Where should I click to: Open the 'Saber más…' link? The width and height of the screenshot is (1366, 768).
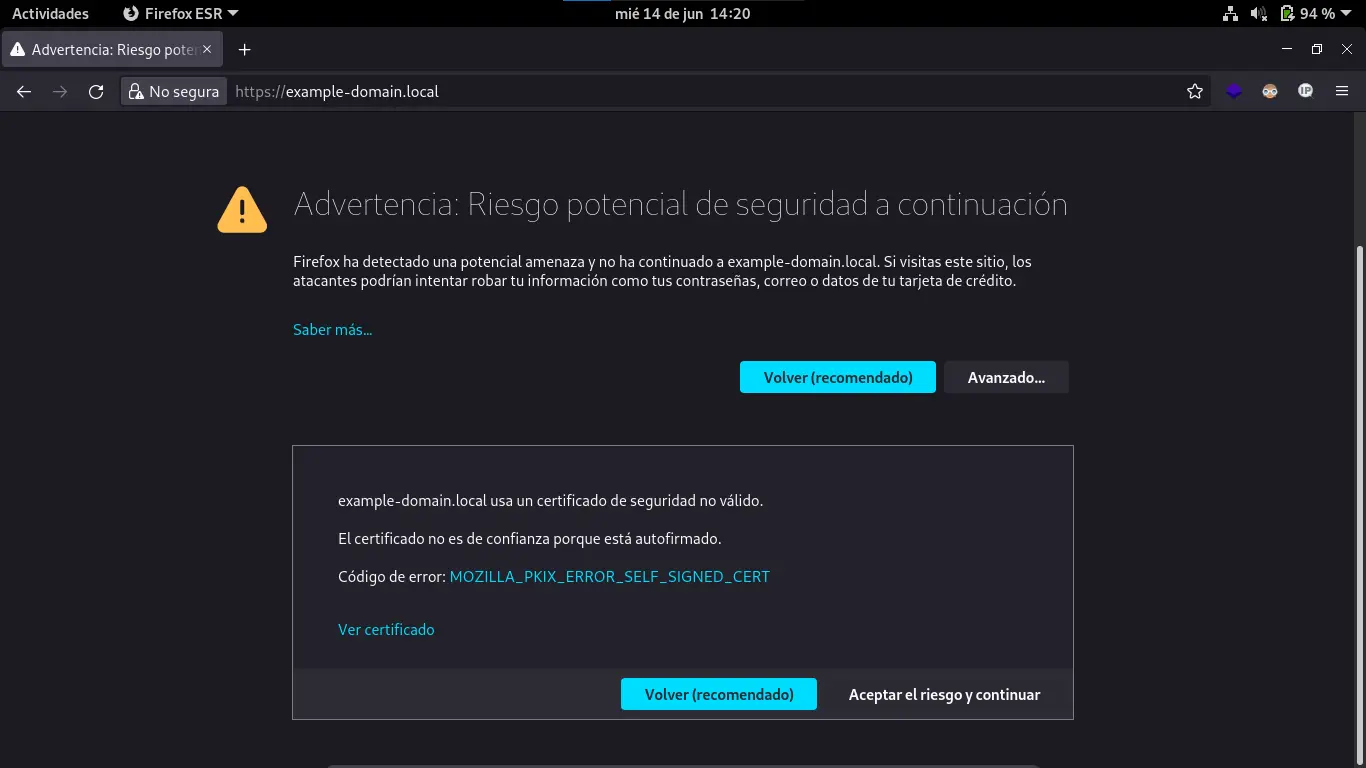coord(333,330)
